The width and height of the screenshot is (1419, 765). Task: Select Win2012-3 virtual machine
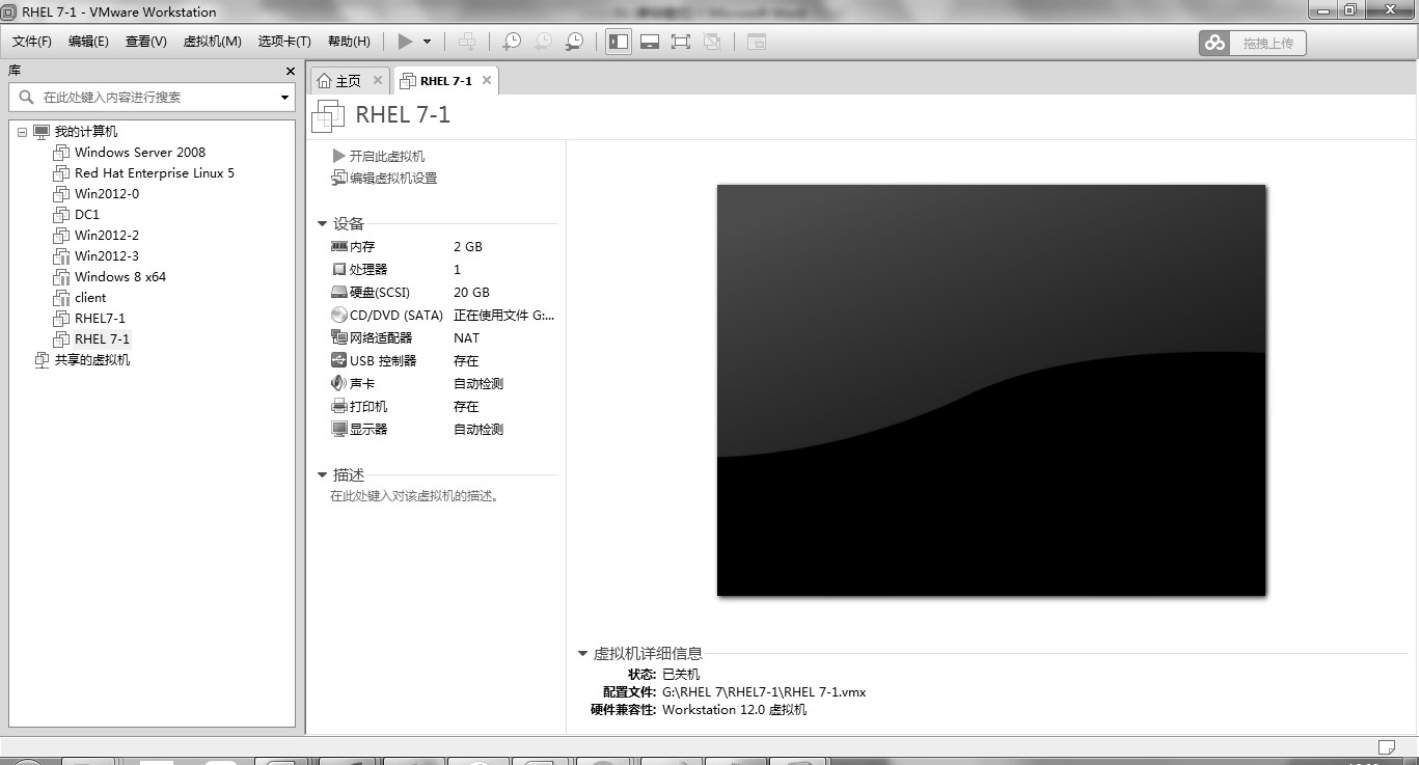(106, 256)
